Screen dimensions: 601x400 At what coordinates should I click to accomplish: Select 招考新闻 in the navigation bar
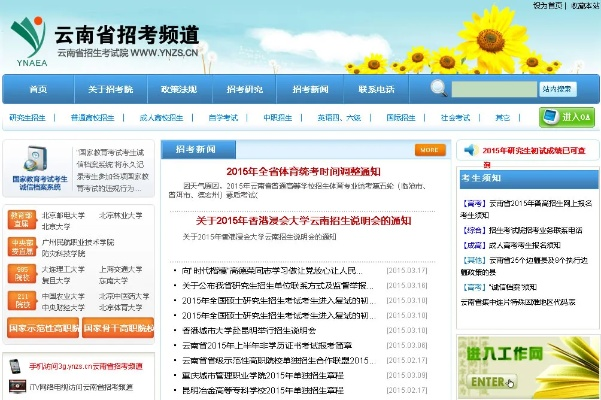(310, 89)
